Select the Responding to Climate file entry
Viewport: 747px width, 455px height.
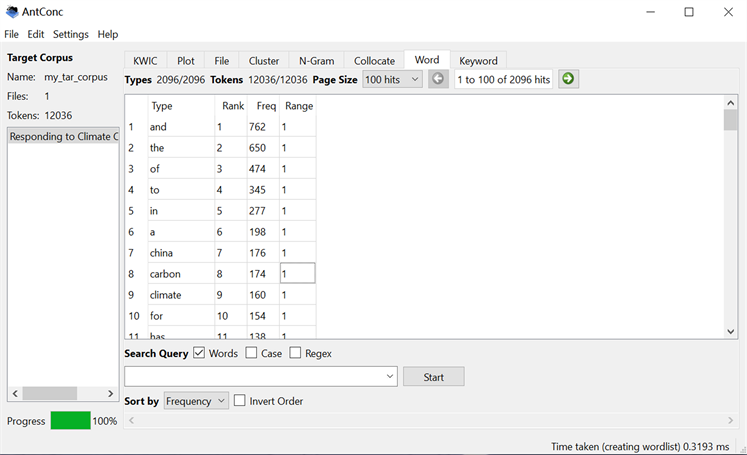[63, 137]
